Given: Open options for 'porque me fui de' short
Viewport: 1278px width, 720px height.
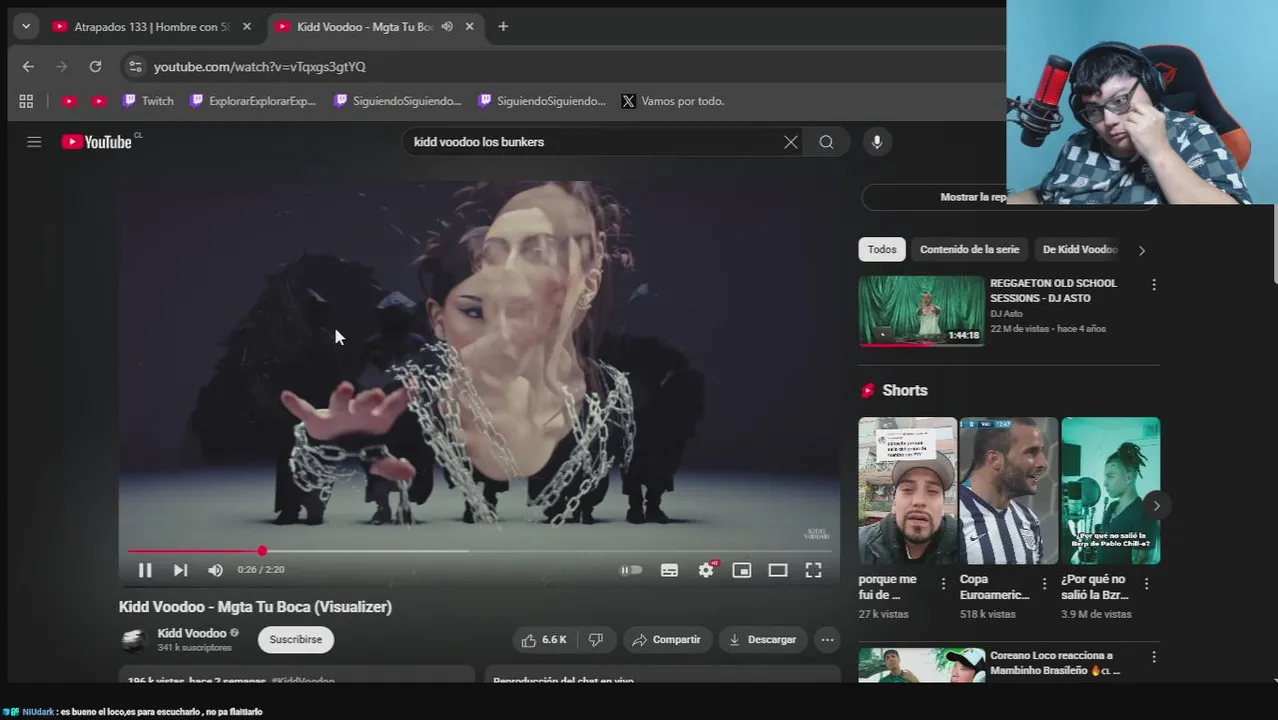Looking at the screenshot, I should 943,583.
